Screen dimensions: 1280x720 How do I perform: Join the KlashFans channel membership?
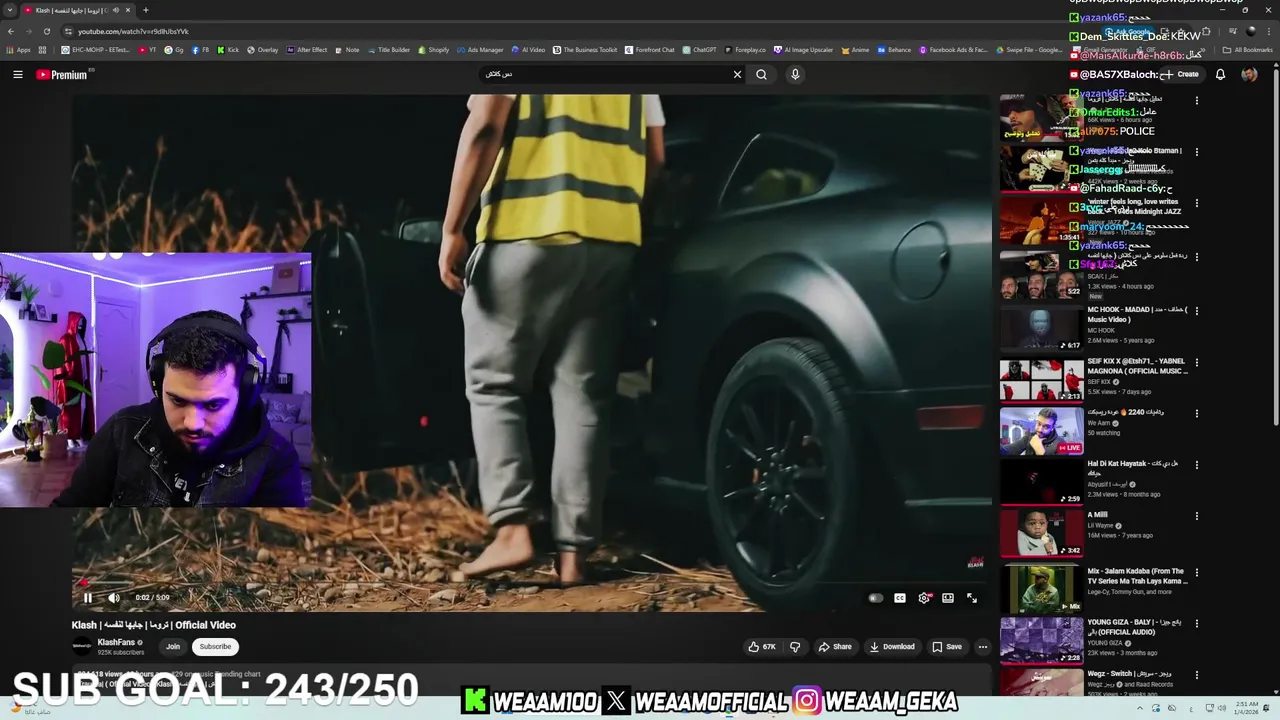pyautogui.click(x=173, y=647)
